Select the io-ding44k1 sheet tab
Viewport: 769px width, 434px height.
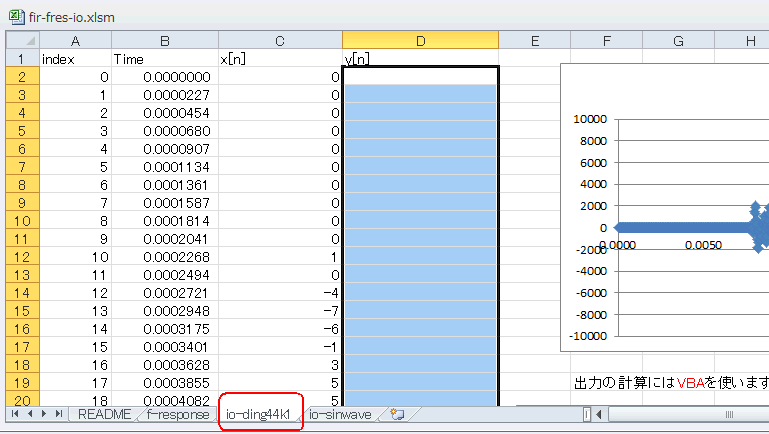(258, 414)
